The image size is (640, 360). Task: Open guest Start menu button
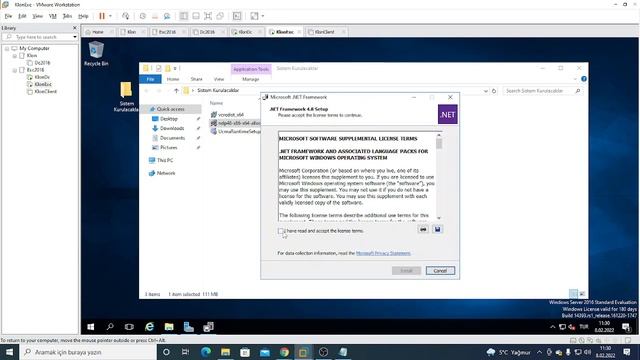pos(91,327)
